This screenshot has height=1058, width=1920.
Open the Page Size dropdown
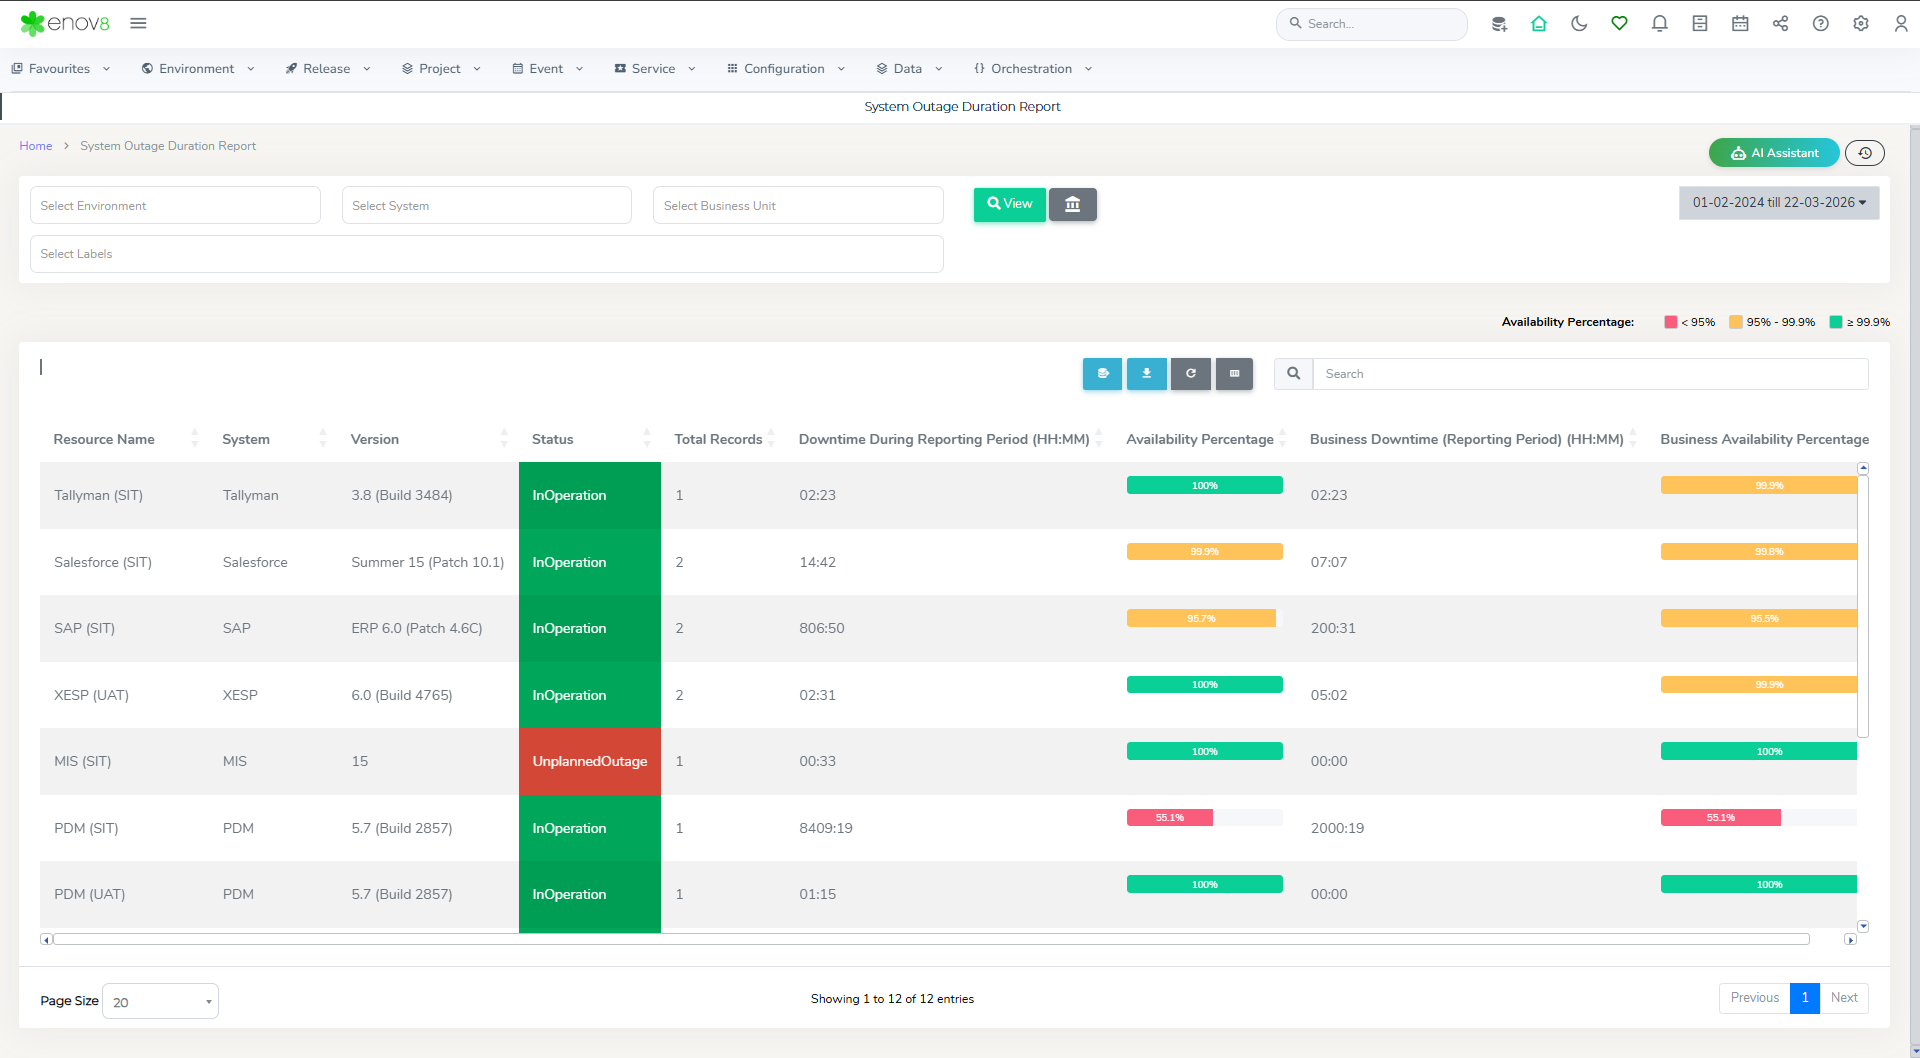(x=160, y=1002)
